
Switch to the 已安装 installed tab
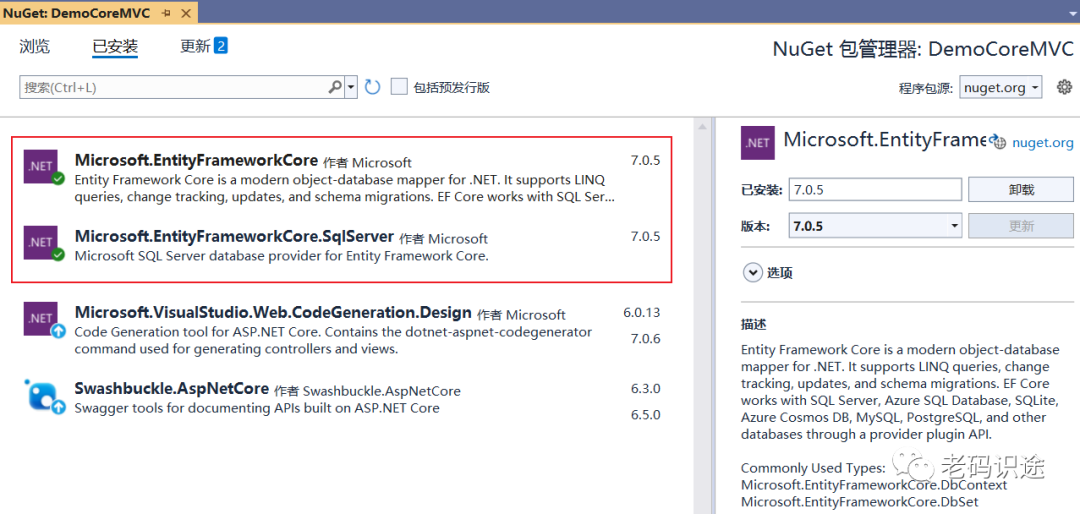pos(115,47)
